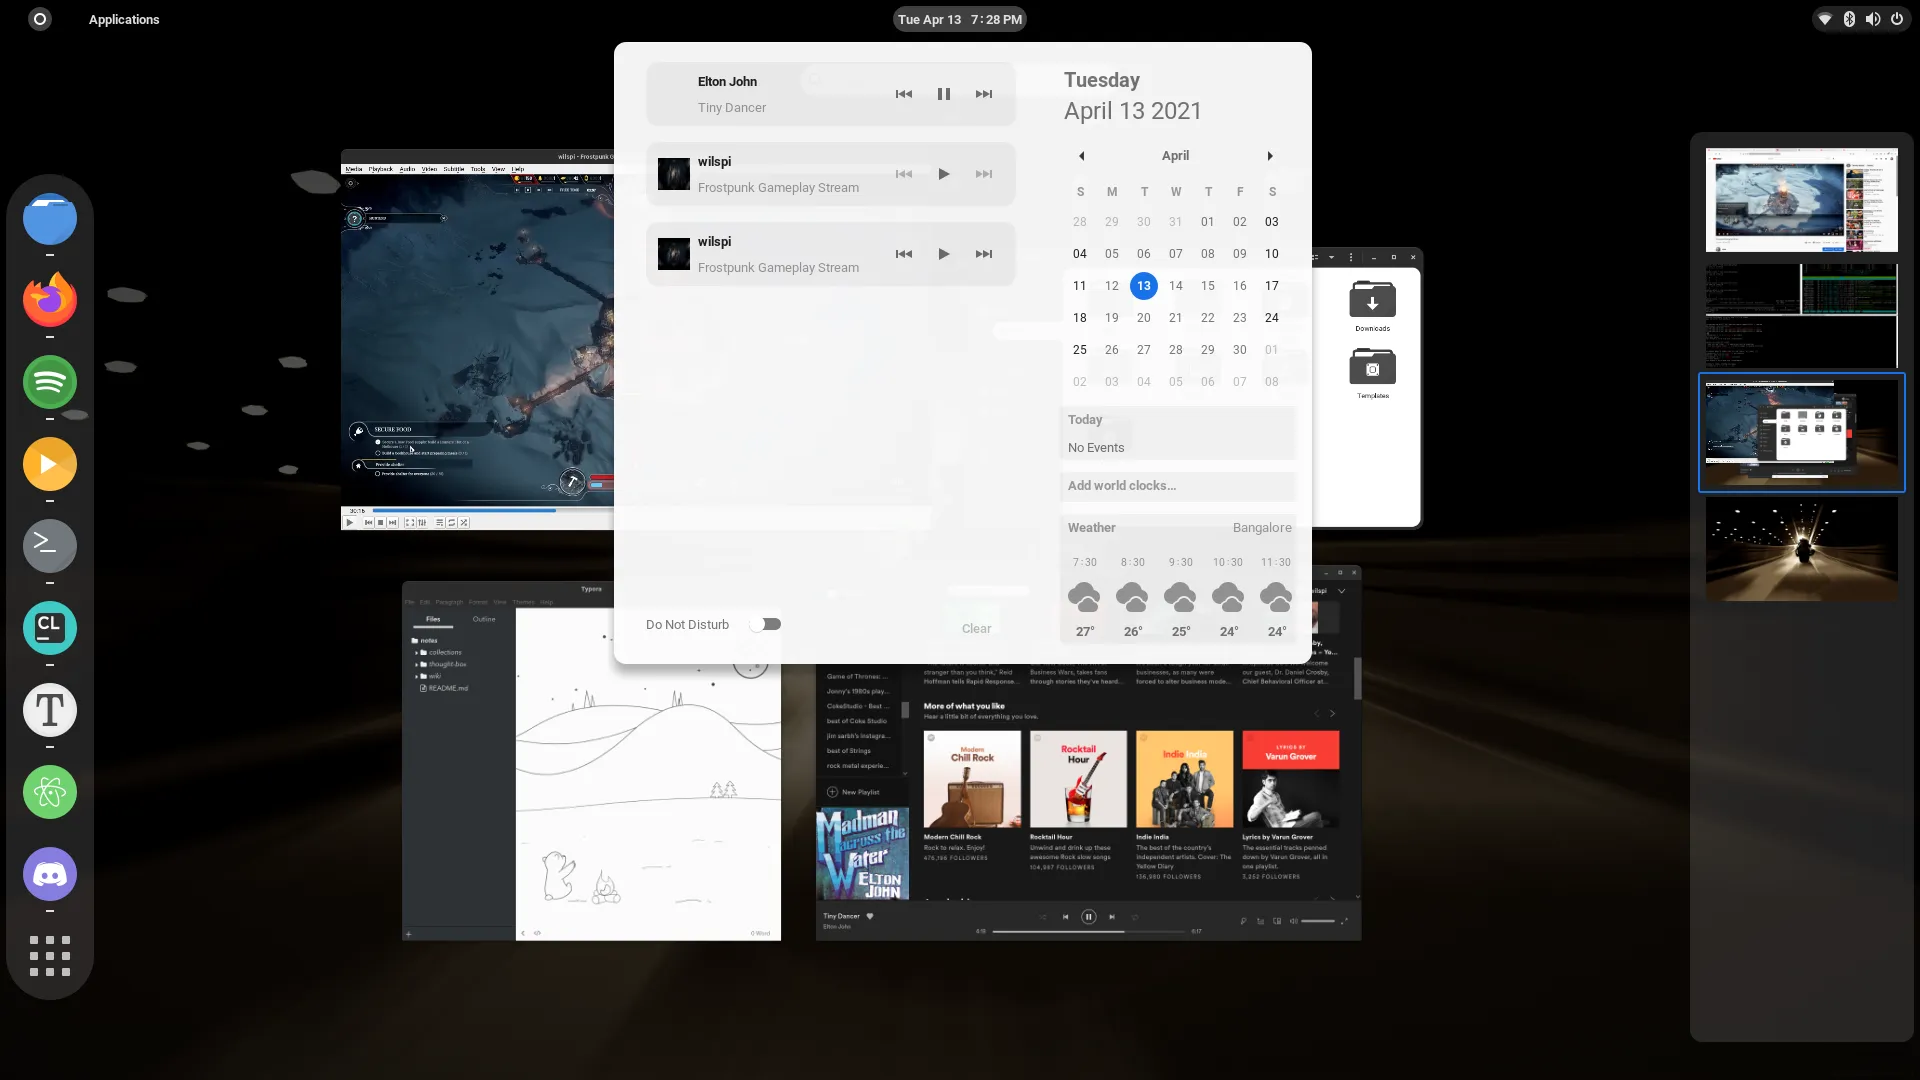Open the volume indicator in top bar
The width and height of the screenshot is (1920, 1080).
[1873, 19]
